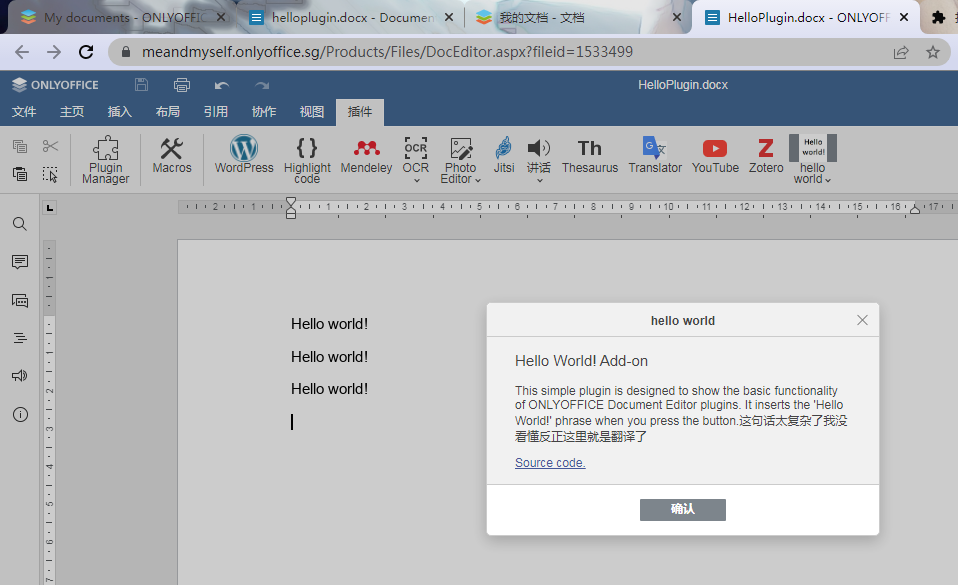The width and height of the screenshot is (958, 585).
Task: Expand the 讲话 plugin dropdown arrow
Action: (540, 180)
